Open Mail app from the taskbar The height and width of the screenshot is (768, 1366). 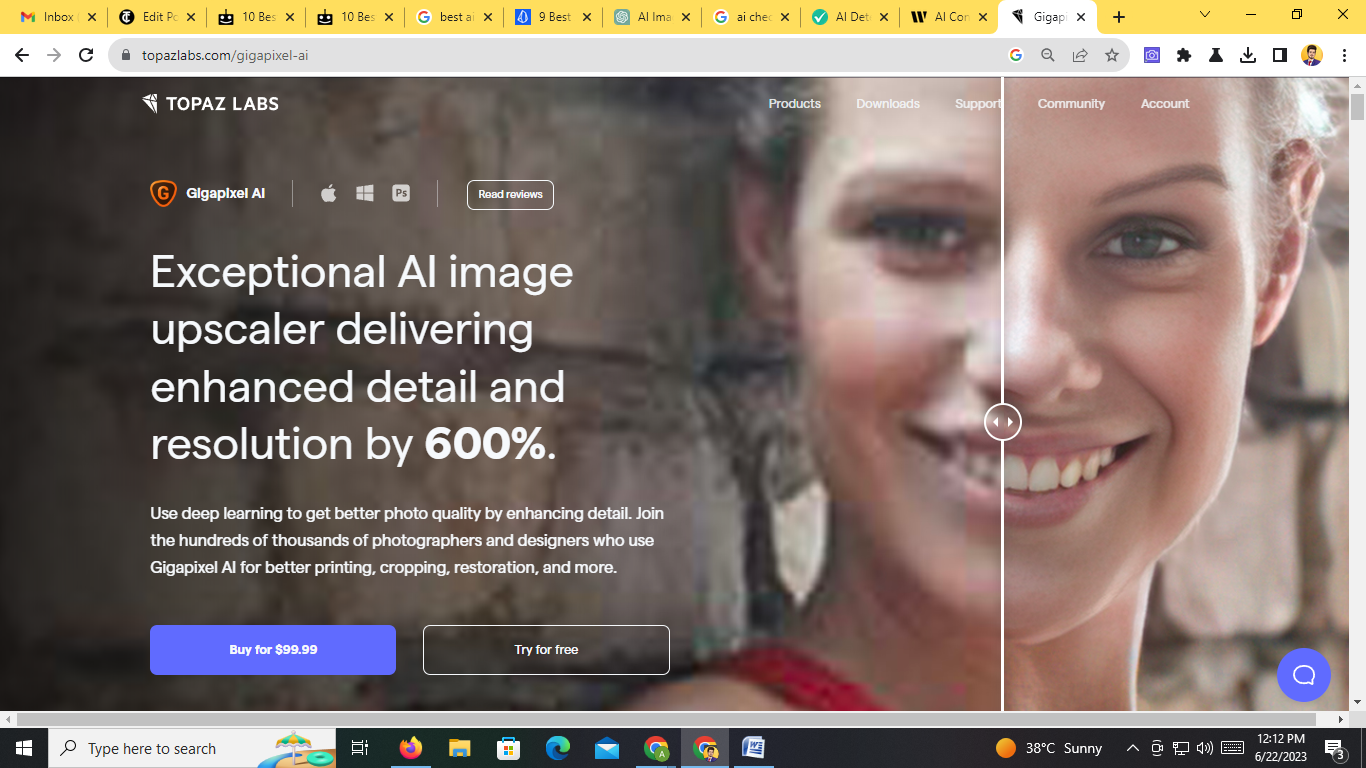click(x=607, y=748)
